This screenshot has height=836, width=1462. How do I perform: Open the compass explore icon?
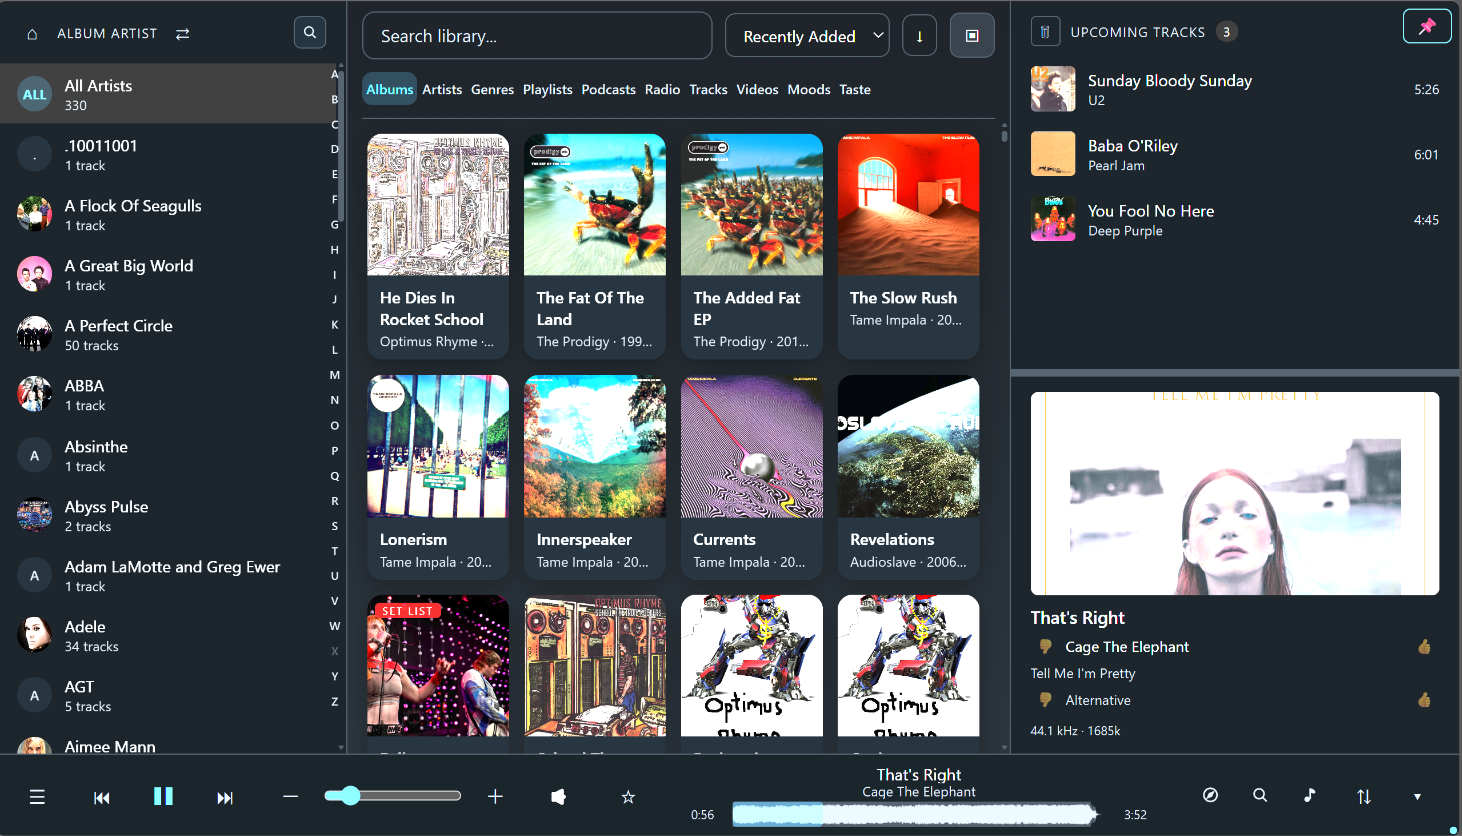(1210, 795)
